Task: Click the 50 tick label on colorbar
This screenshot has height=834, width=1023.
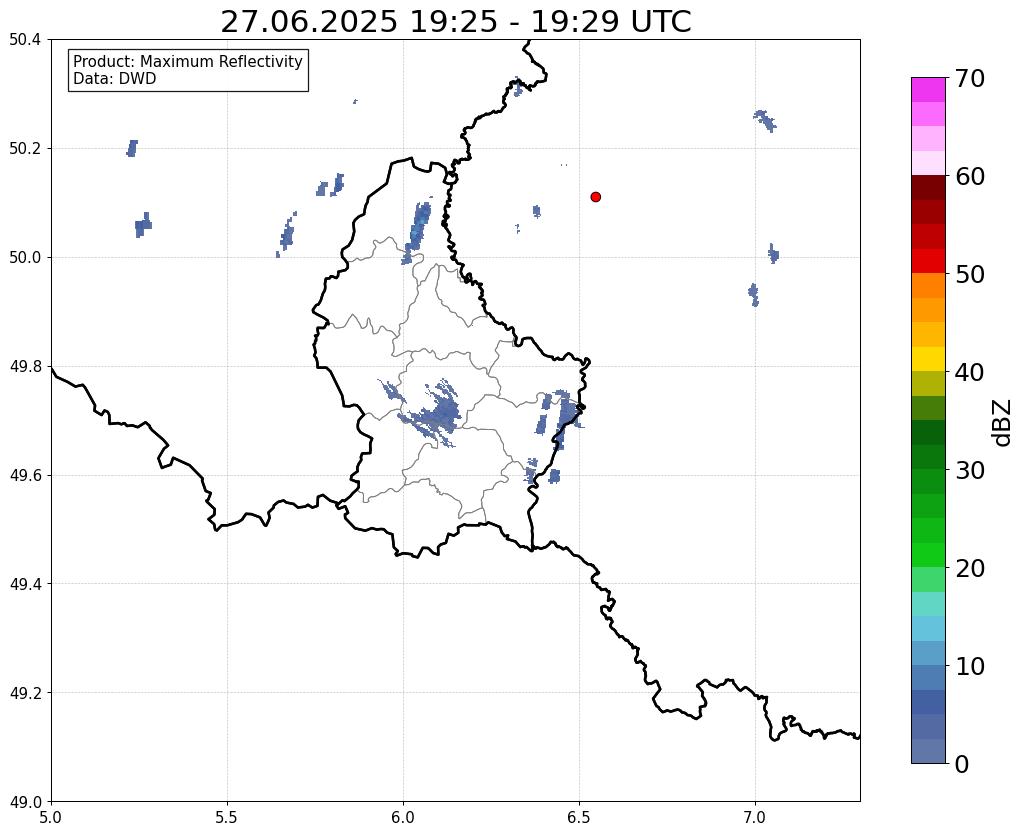Action: pyautogui.click(x=970, y=274)
